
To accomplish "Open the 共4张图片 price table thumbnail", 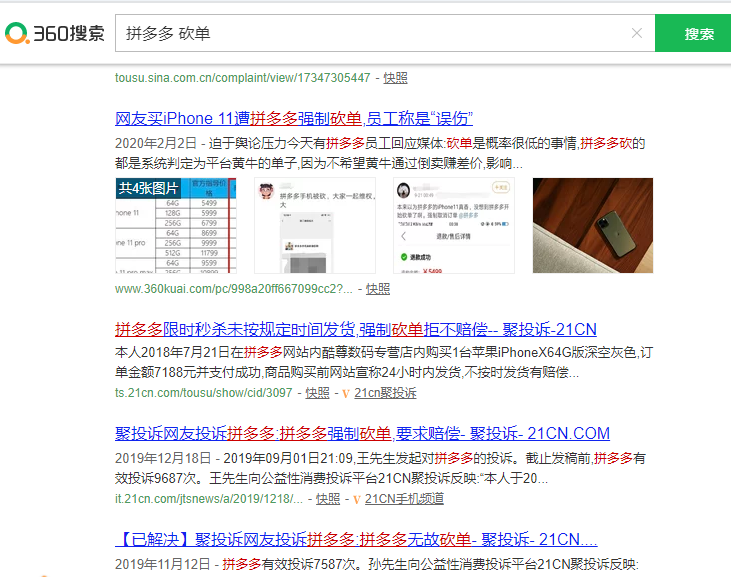I will pyautogui.click(x=176, y=226).
